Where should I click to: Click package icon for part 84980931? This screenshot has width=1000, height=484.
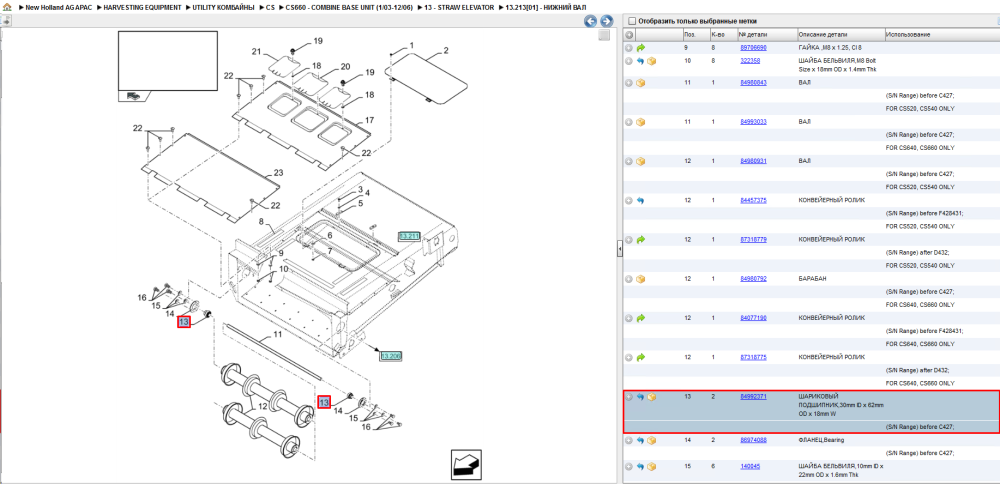point(641,161)
